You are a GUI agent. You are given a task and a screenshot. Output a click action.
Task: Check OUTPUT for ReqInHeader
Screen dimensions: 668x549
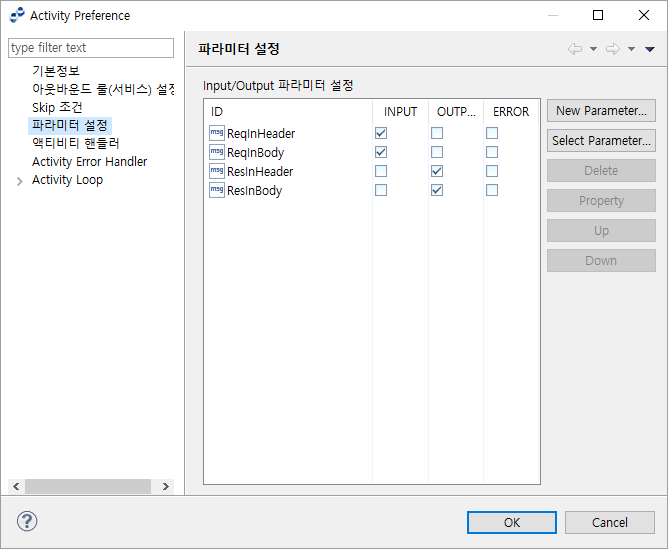click(x=437, y=133)
